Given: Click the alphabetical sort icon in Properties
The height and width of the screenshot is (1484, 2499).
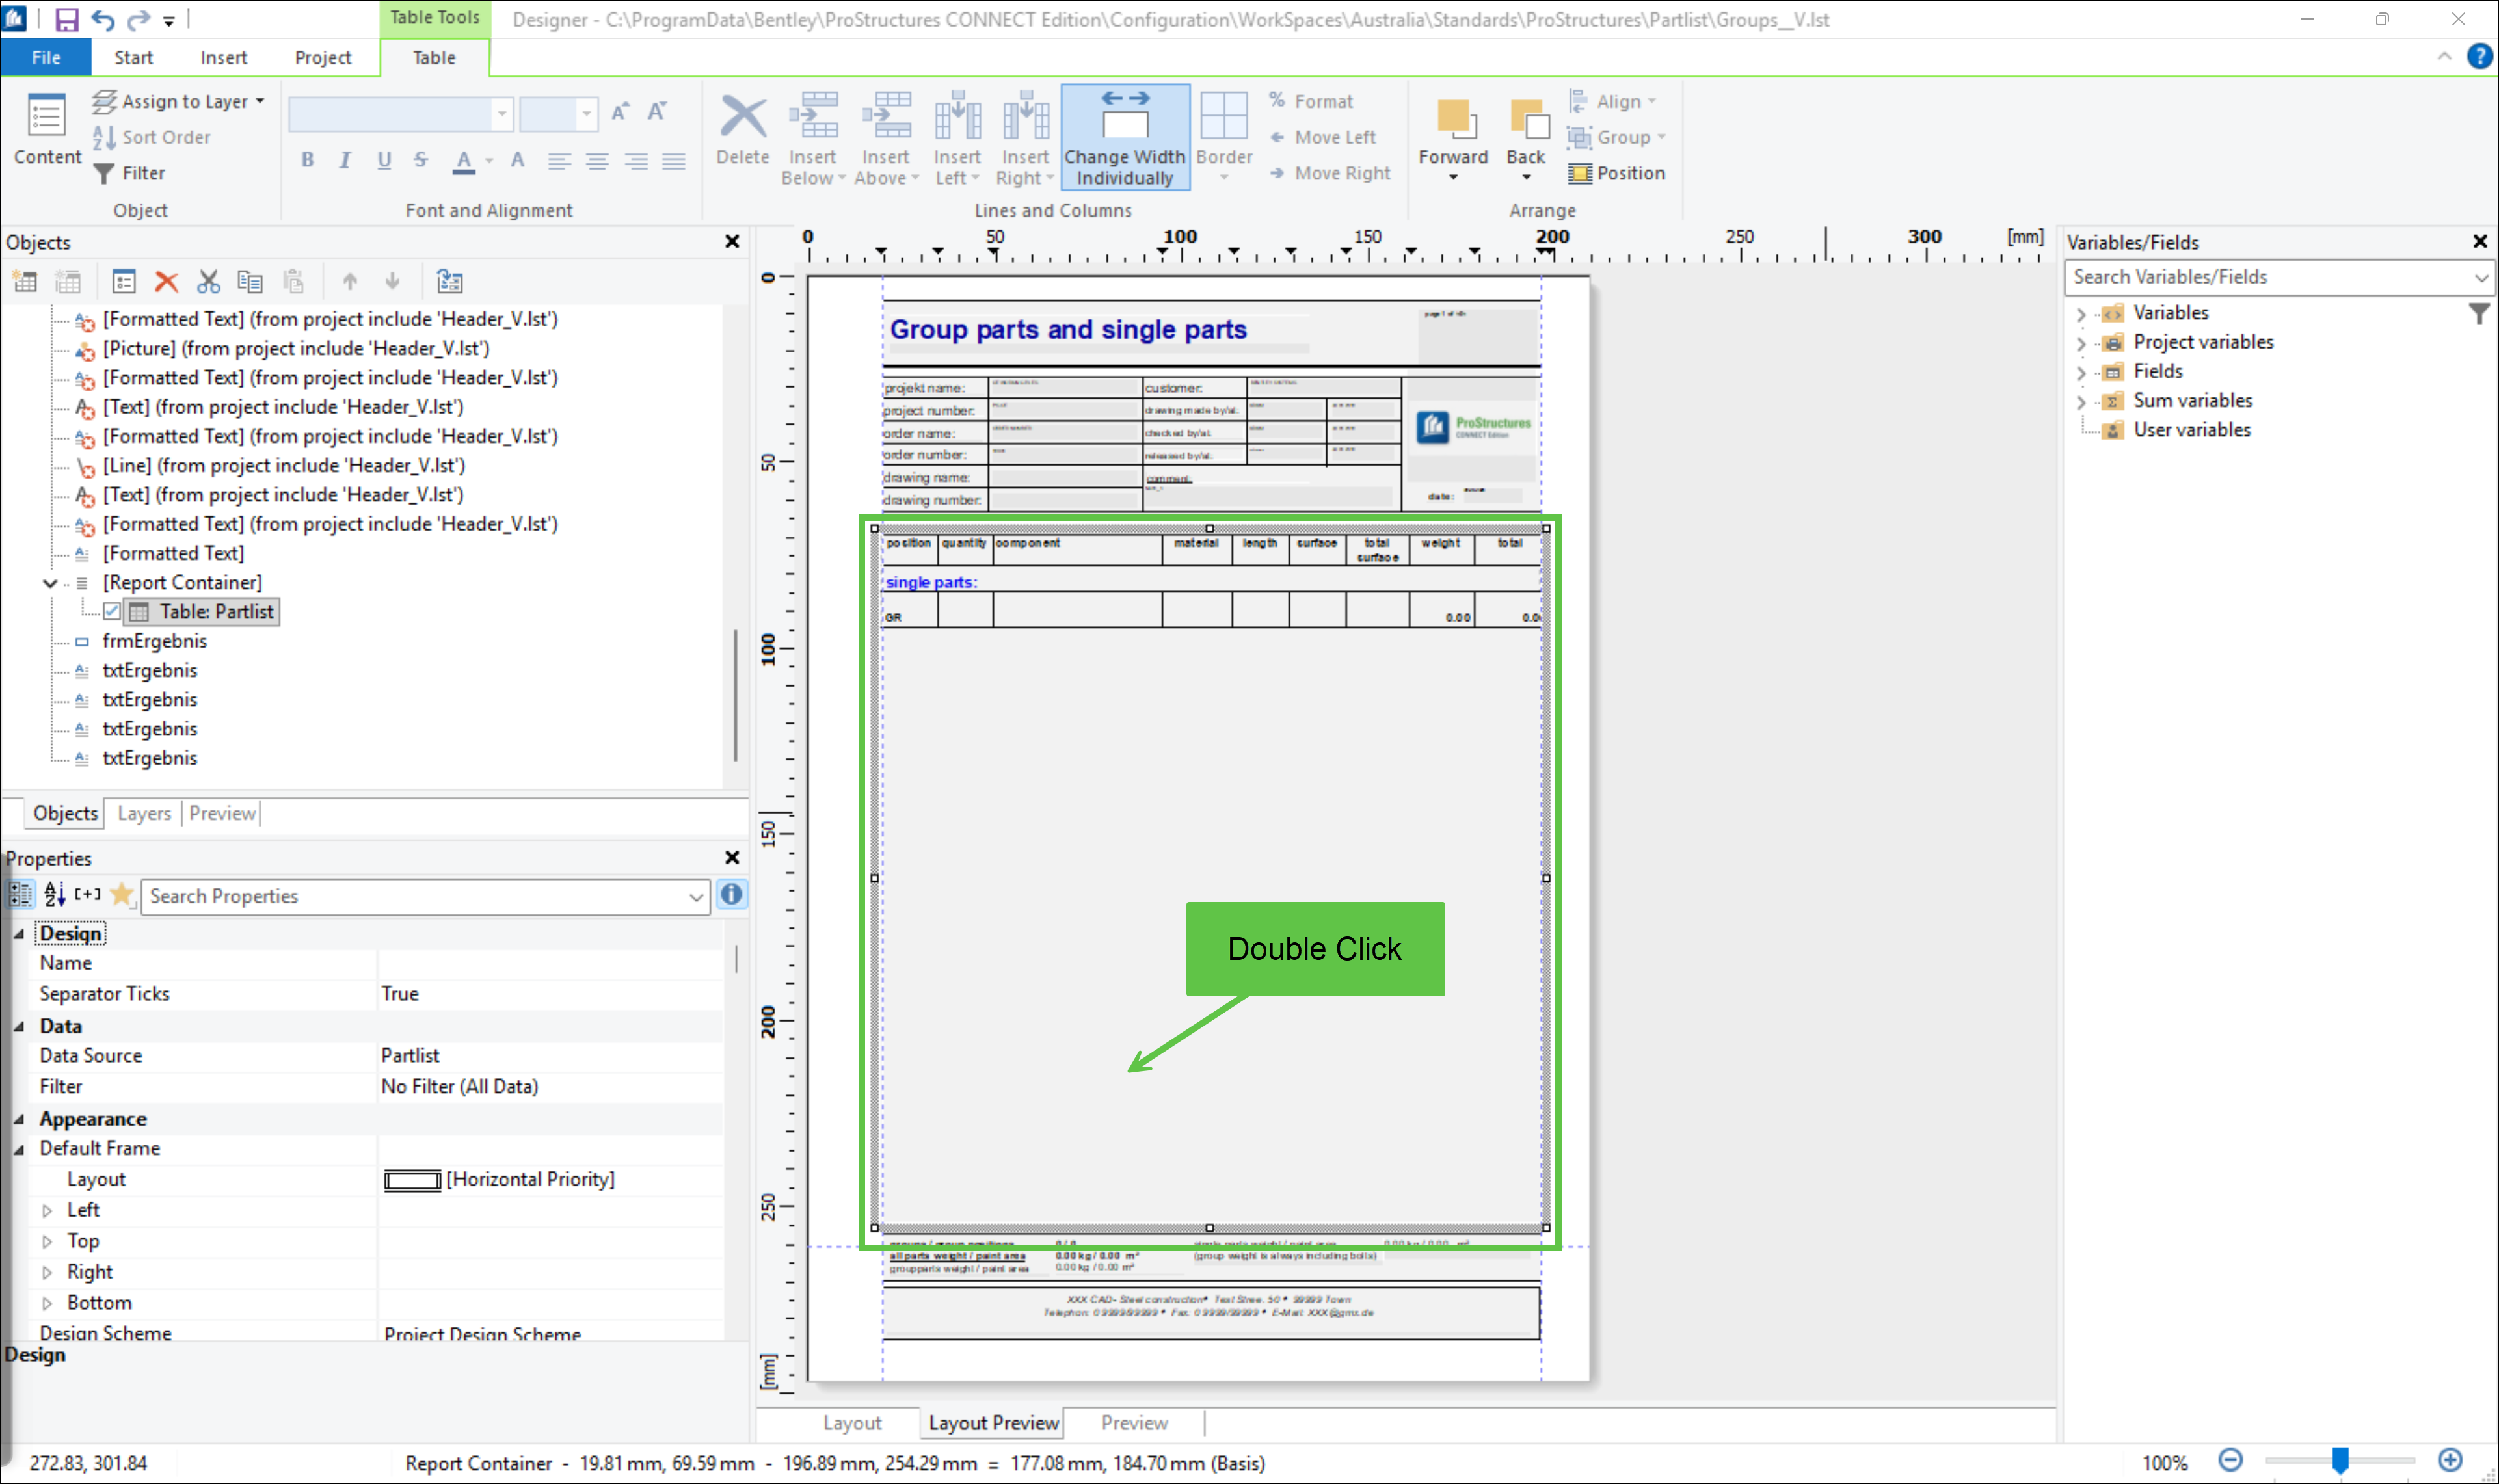Looking at the screenshot, I should click(x=55, y=894).
